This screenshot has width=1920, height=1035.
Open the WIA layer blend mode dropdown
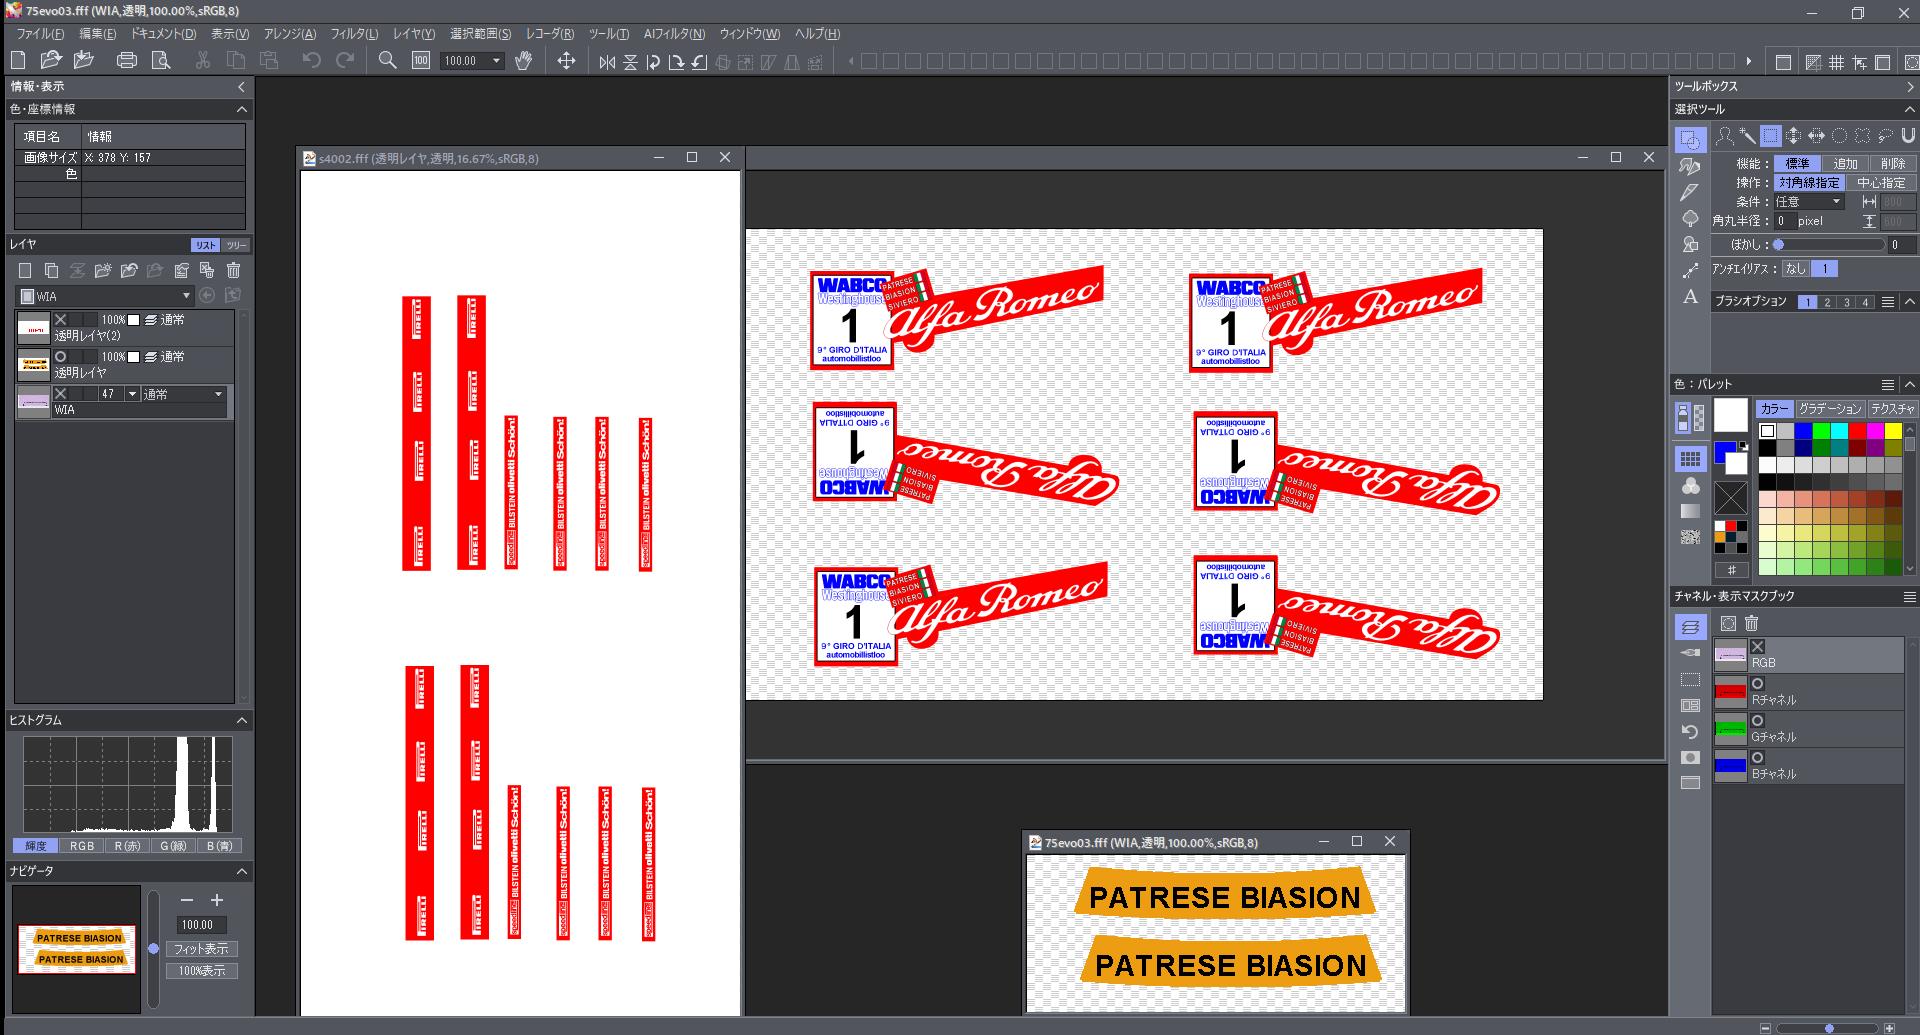(218, 395)
